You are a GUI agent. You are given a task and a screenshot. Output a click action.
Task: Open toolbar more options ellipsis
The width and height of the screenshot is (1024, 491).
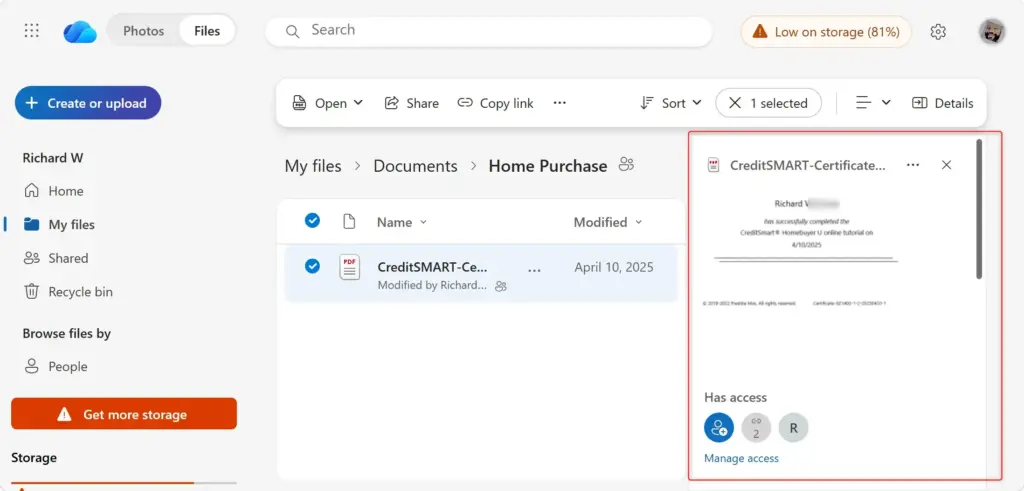[560, 103]
